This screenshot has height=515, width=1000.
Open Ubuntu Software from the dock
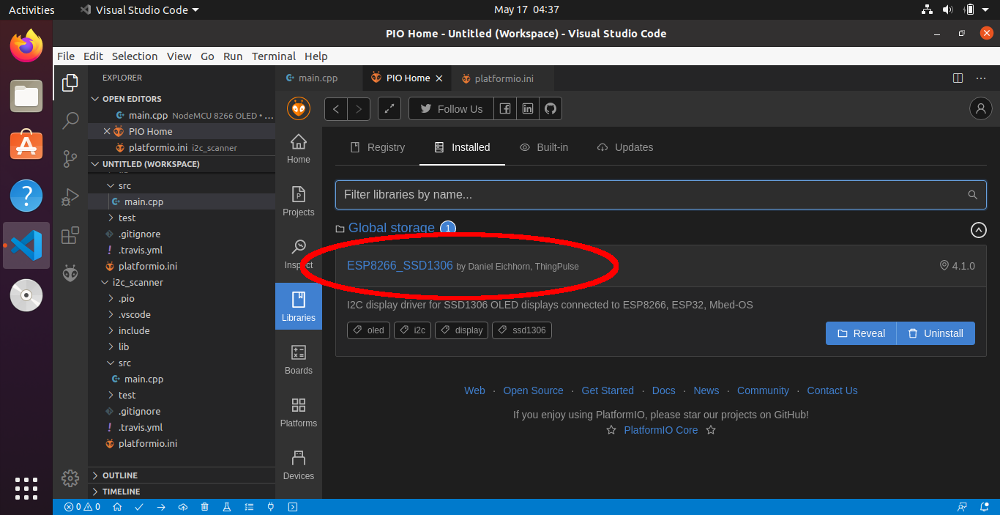[26, 146]
